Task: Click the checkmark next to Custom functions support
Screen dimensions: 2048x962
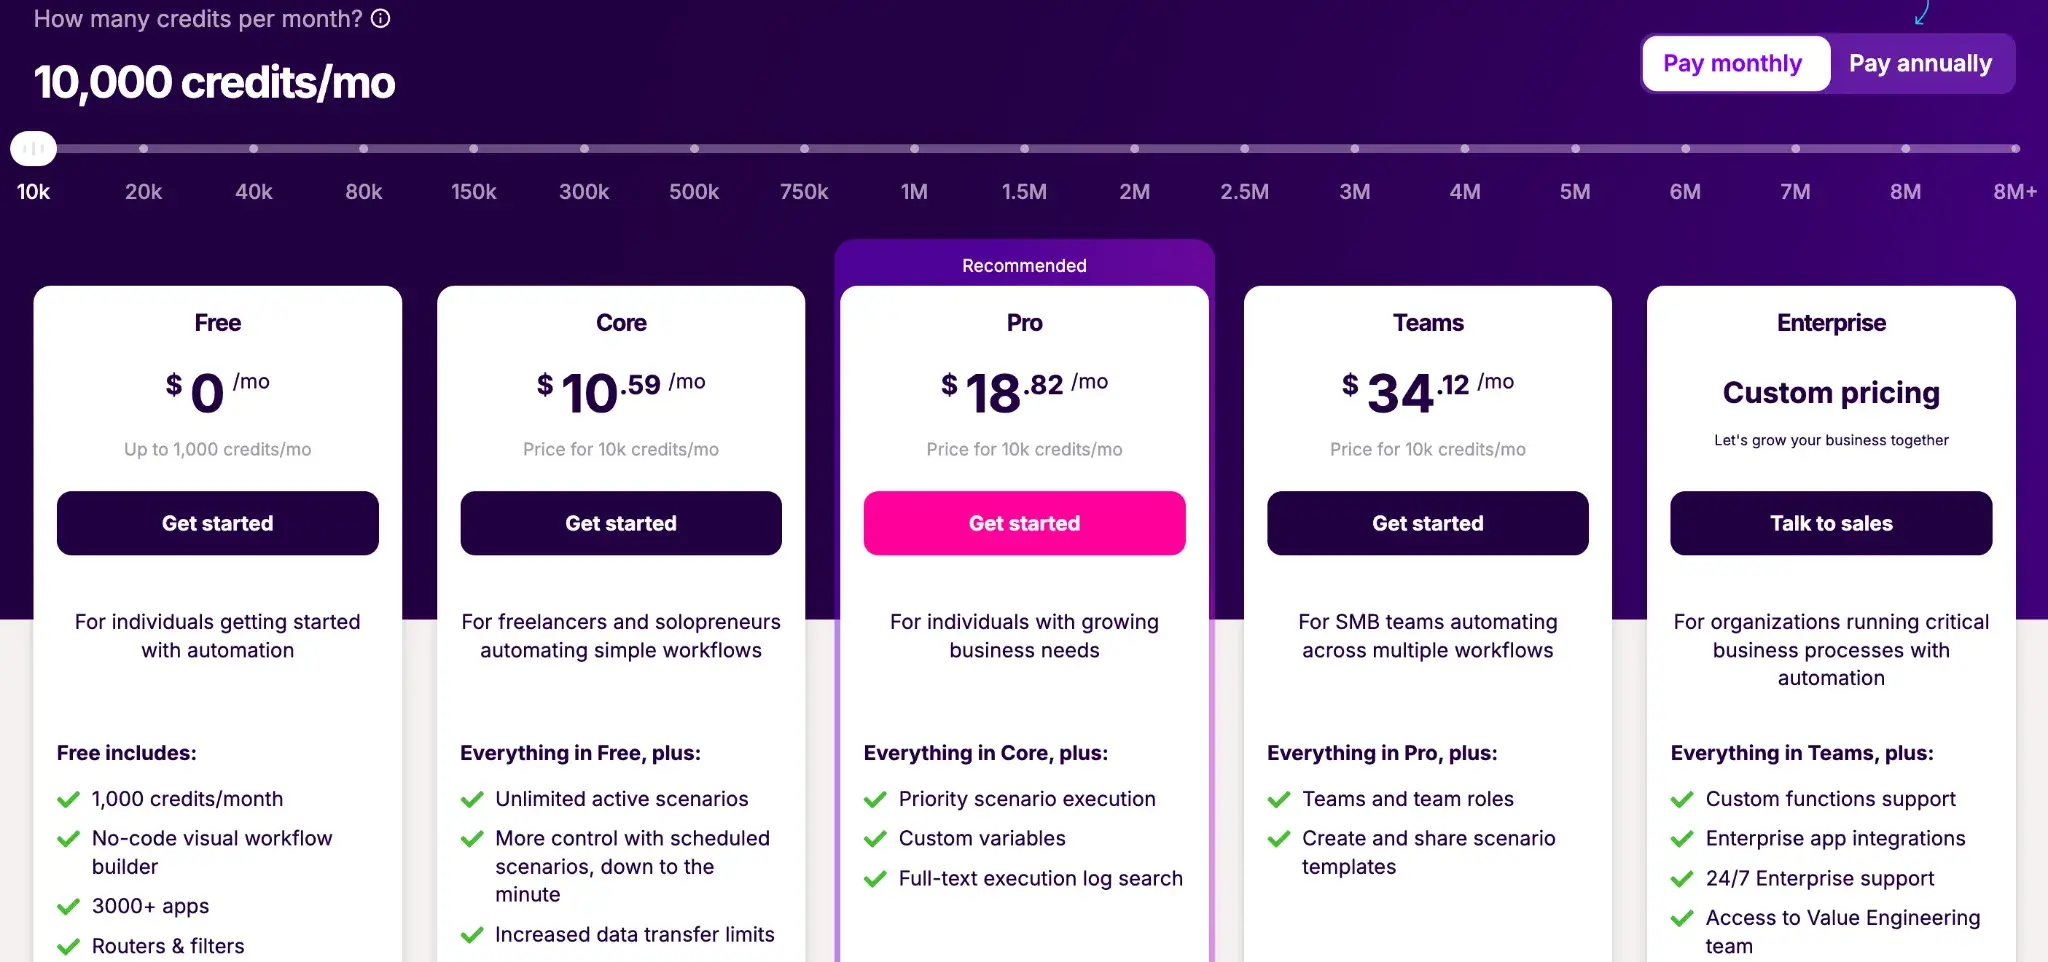Action: [x=1682, y=799]
